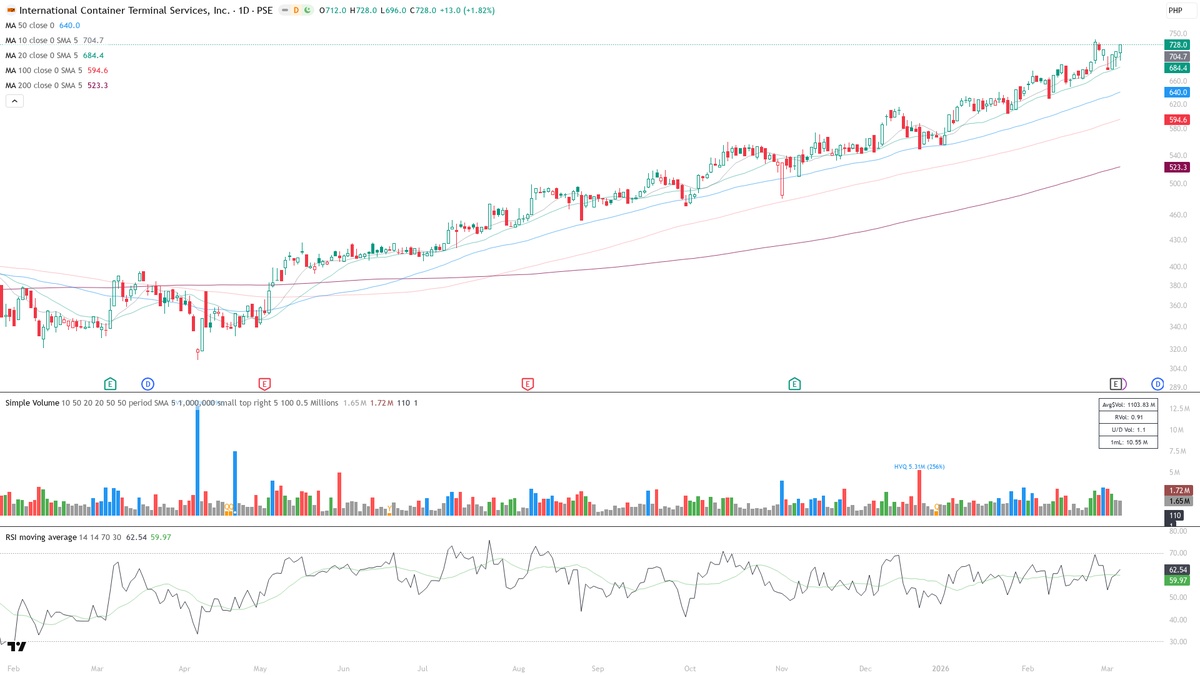This screenshot has height=675, width=1200.
Task: Click the 1mL 10.55 M table row
Action: pyautogui.click(x=1128, y=441)
